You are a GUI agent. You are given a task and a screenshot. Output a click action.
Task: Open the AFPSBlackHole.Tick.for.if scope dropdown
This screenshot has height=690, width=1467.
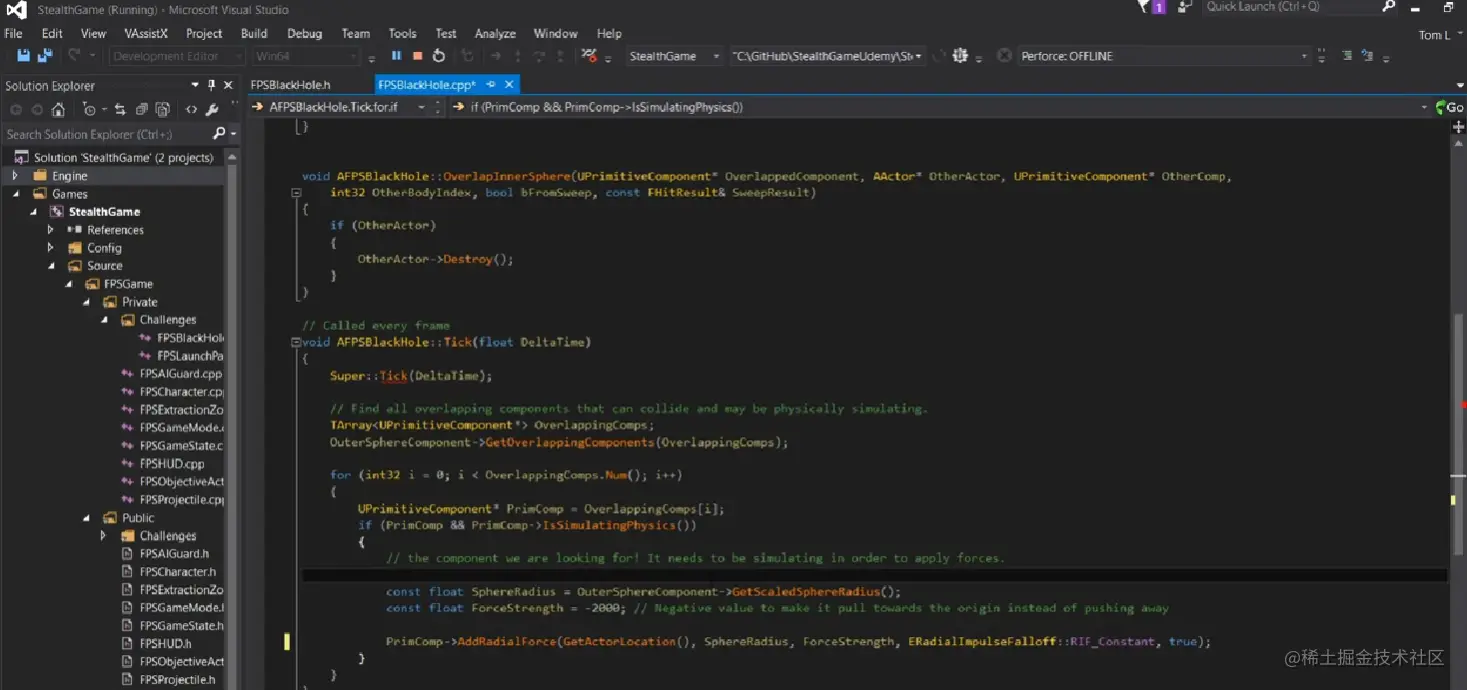[x=421, y=107]
